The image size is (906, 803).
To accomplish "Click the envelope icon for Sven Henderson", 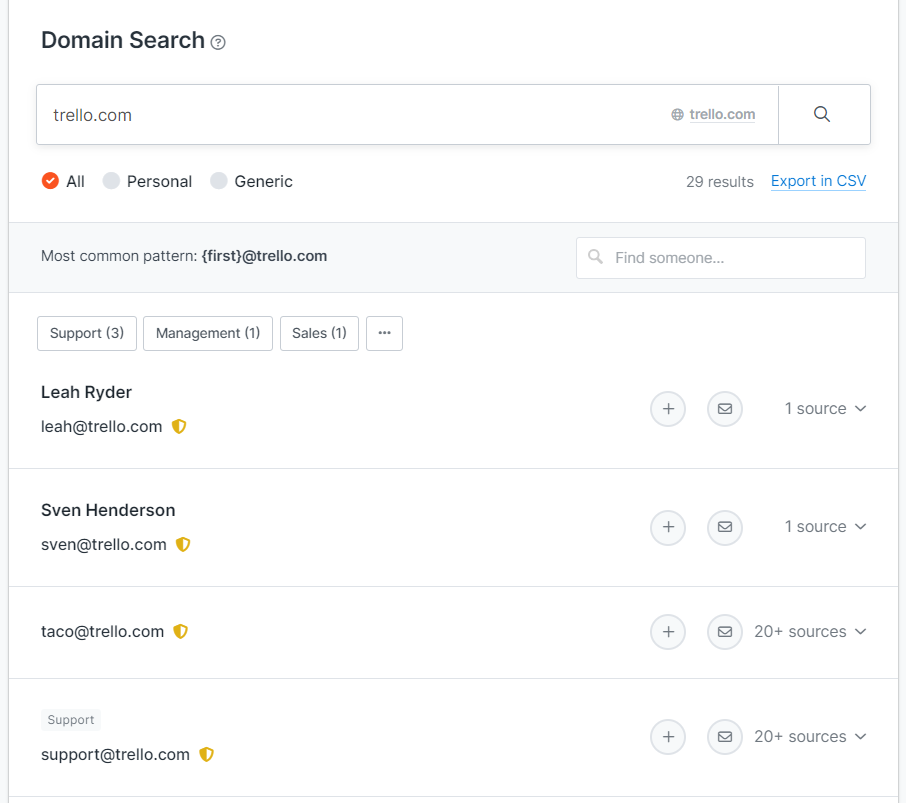I will pos(725,527).
